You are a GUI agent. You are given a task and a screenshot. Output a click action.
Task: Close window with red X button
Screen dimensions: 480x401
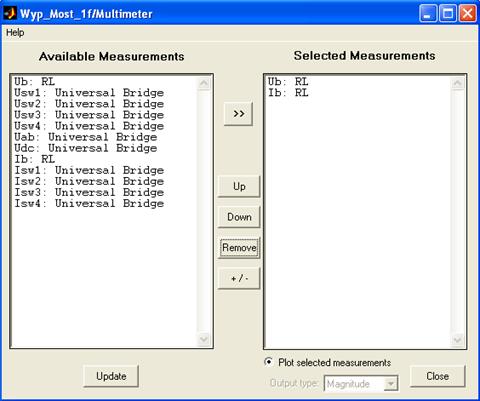coord(467,14)
